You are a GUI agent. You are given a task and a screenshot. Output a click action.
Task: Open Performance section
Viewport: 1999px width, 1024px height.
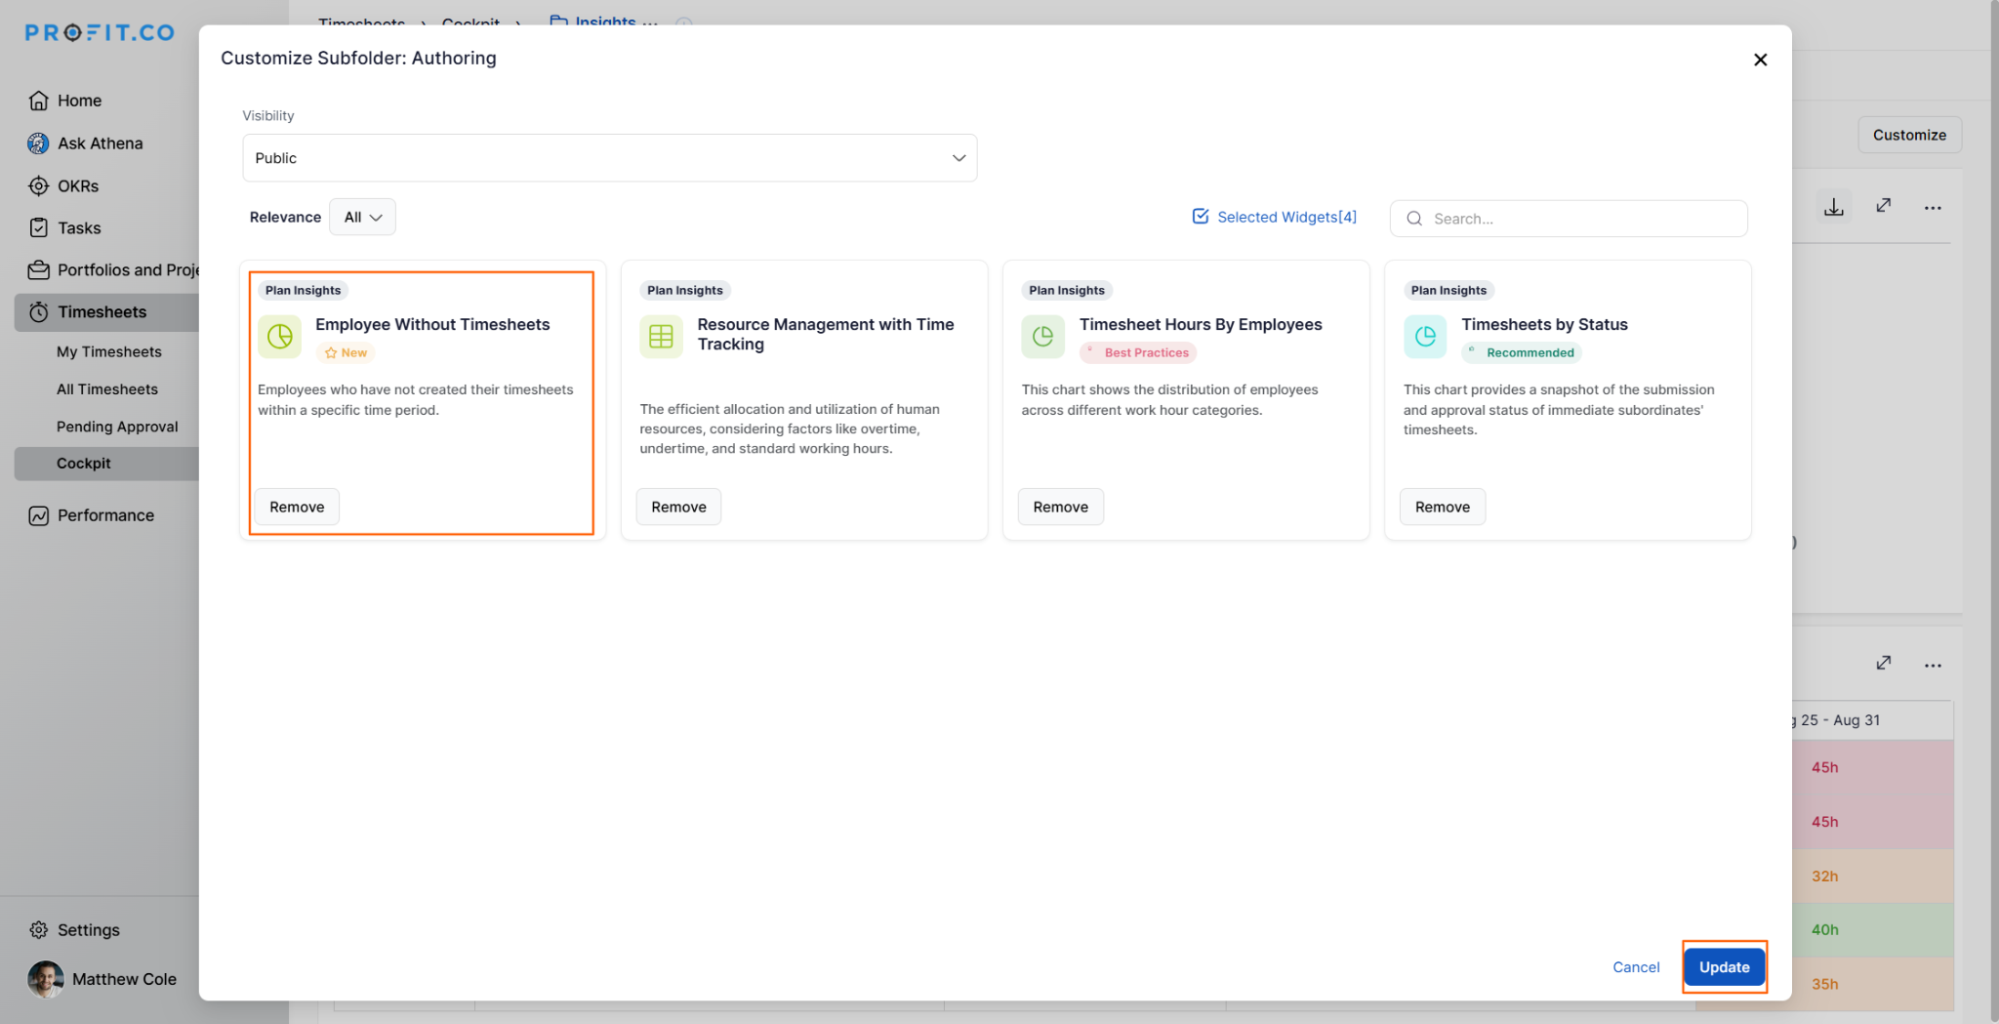(x=106, y=516)
